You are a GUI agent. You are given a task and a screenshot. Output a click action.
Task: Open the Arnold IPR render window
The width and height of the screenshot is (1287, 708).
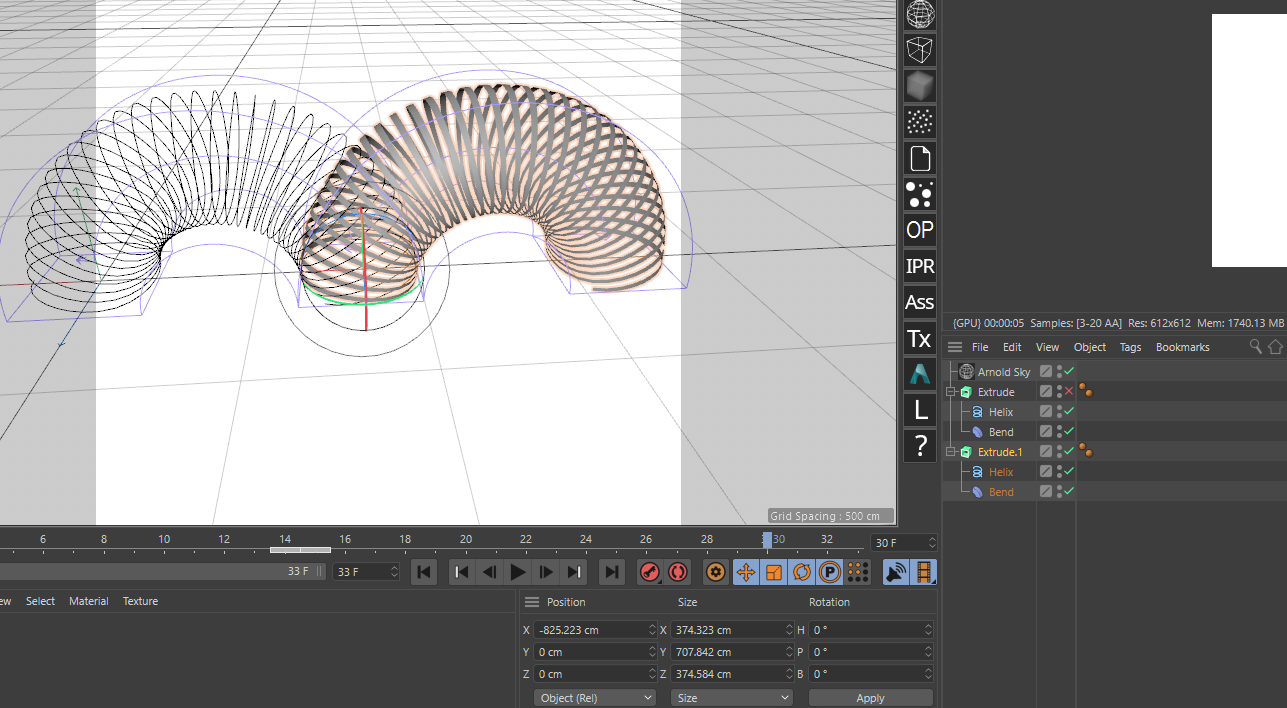click(919, 266)
